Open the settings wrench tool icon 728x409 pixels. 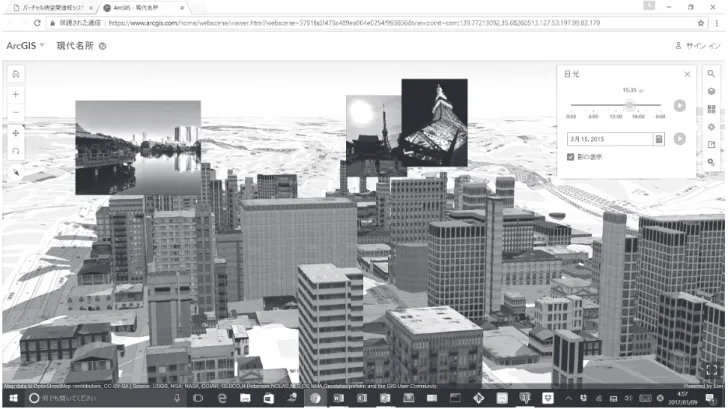(711, 162)
